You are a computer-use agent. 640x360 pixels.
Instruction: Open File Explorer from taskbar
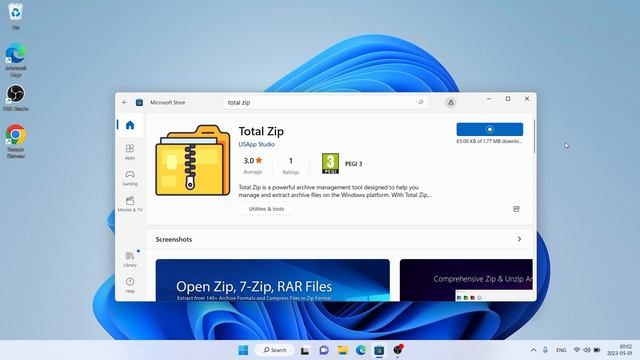342,350
